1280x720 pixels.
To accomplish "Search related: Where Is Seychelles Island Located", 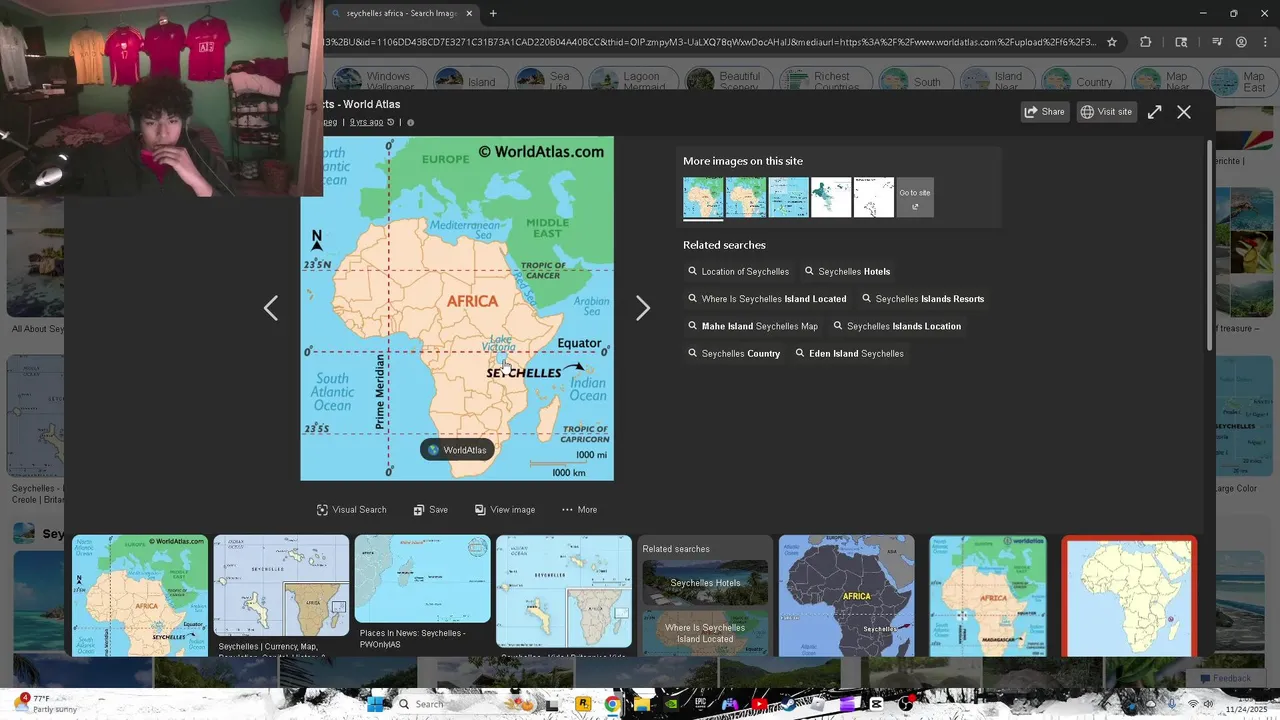I will tap(767, 299).
